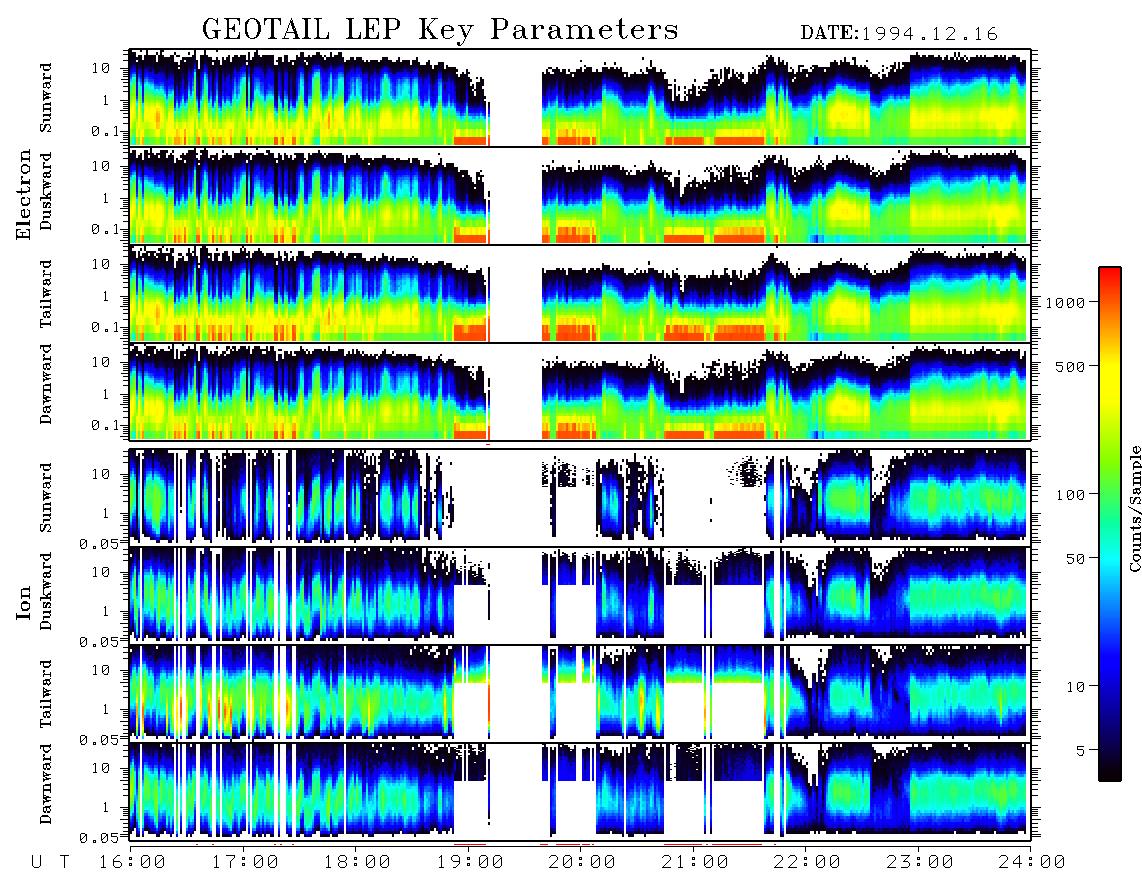The width and height of the screenshot is (1142, 880).
Task: Select the Electron "Sunward" panel label
Action: tap(46, 98)
